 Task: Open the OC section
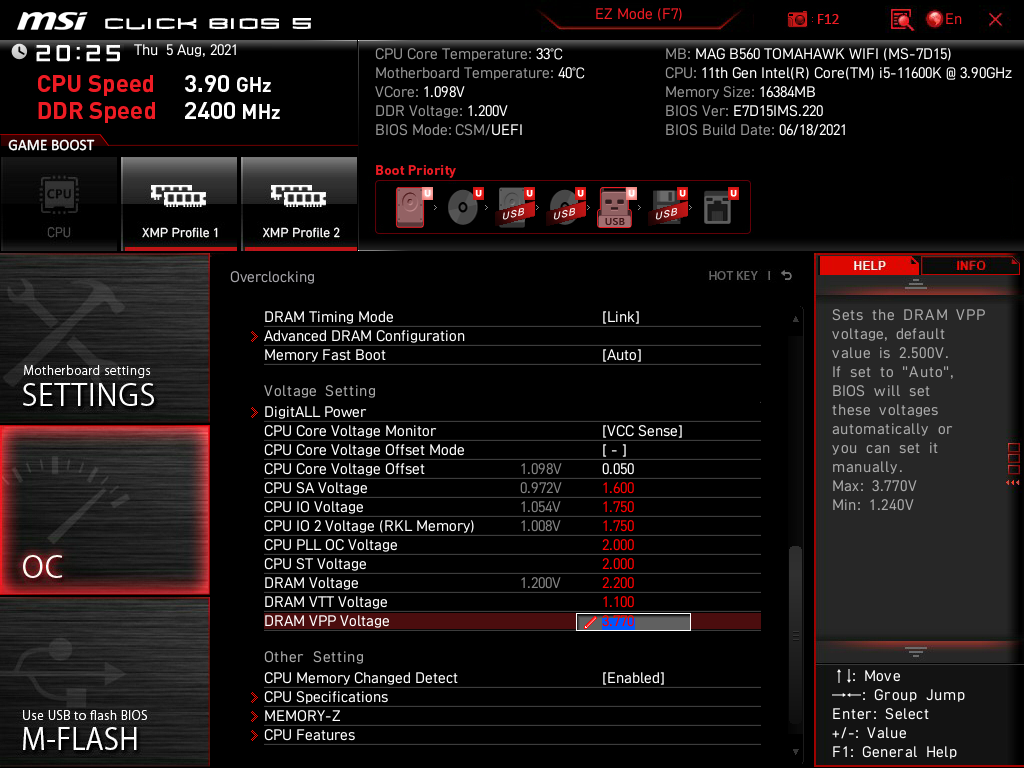tap(104, 511)
